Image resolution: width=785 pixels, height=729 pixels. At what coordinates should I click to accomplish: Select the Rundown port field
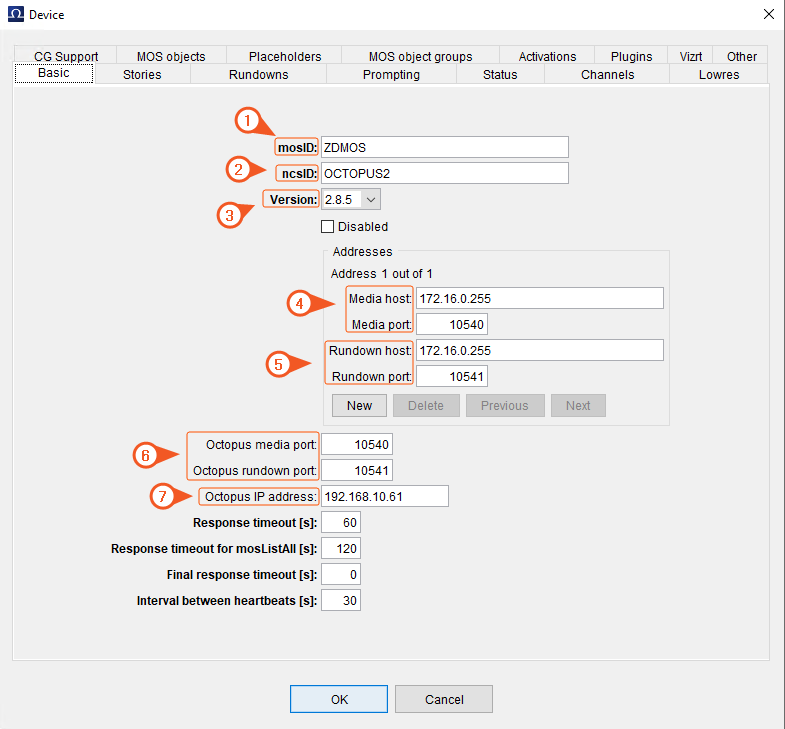(451, 376)
